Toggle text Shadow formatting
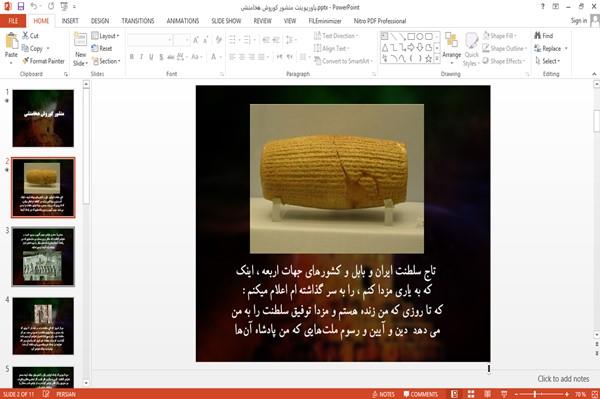 pyautogui.click(x=161, y=57)
